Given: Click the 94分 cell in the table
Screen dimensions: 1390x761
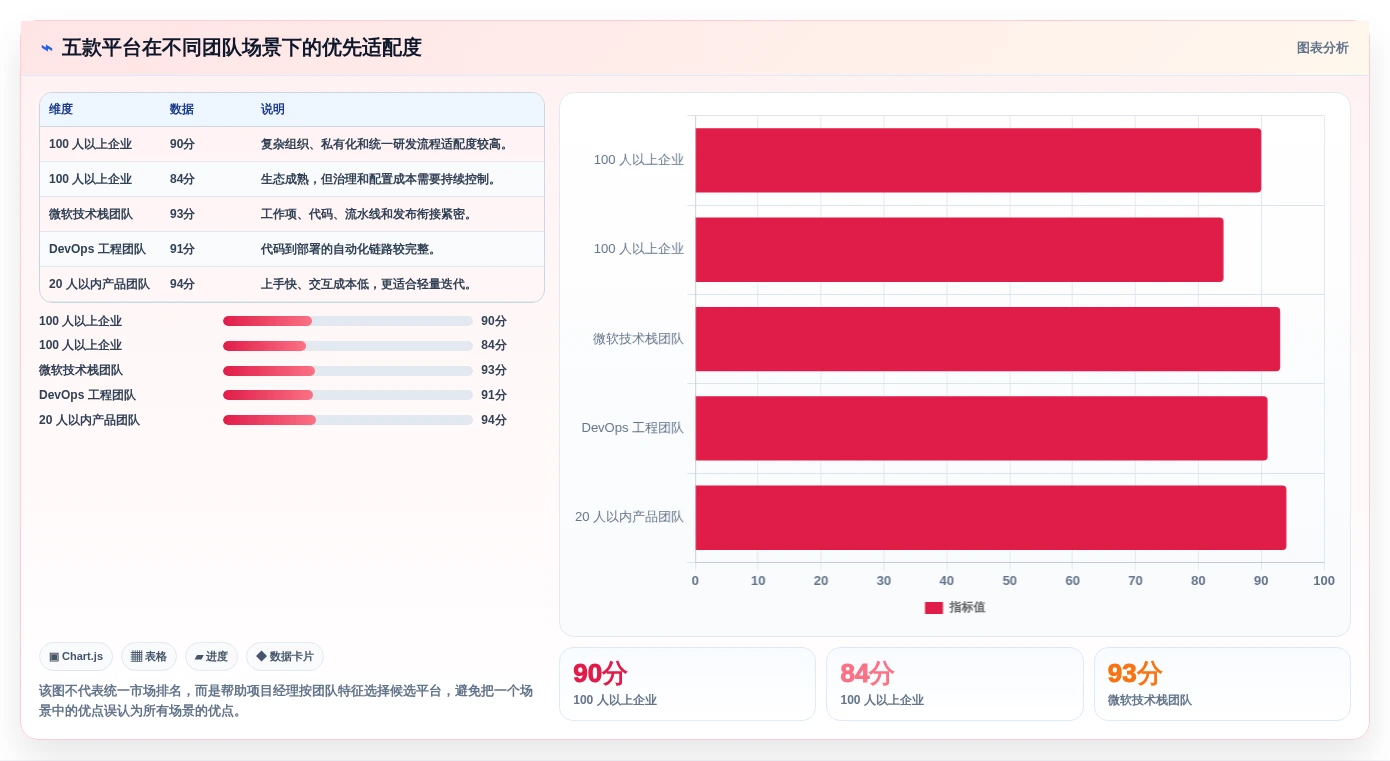Looking at the screenshot, I should click(182, 285).
